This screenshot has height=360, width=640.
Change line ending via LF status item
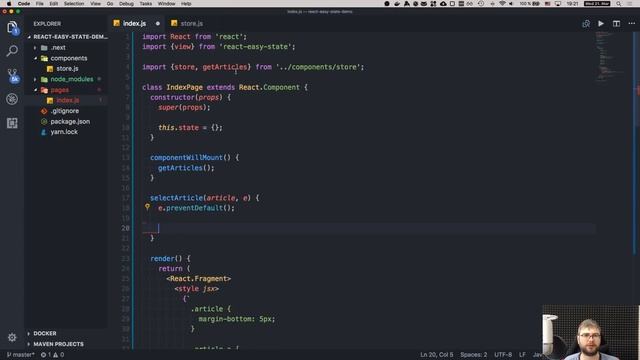click(522, 355)
